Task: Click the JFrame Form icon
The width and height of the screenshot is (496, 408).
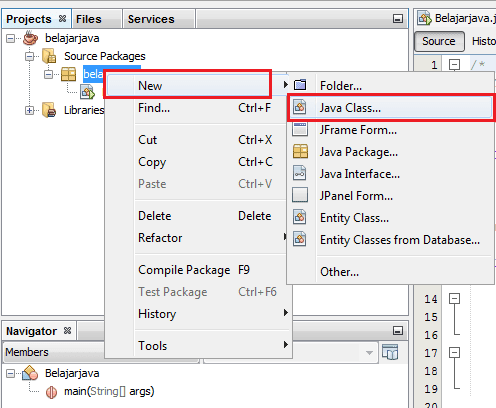Action: coord(300,129)
